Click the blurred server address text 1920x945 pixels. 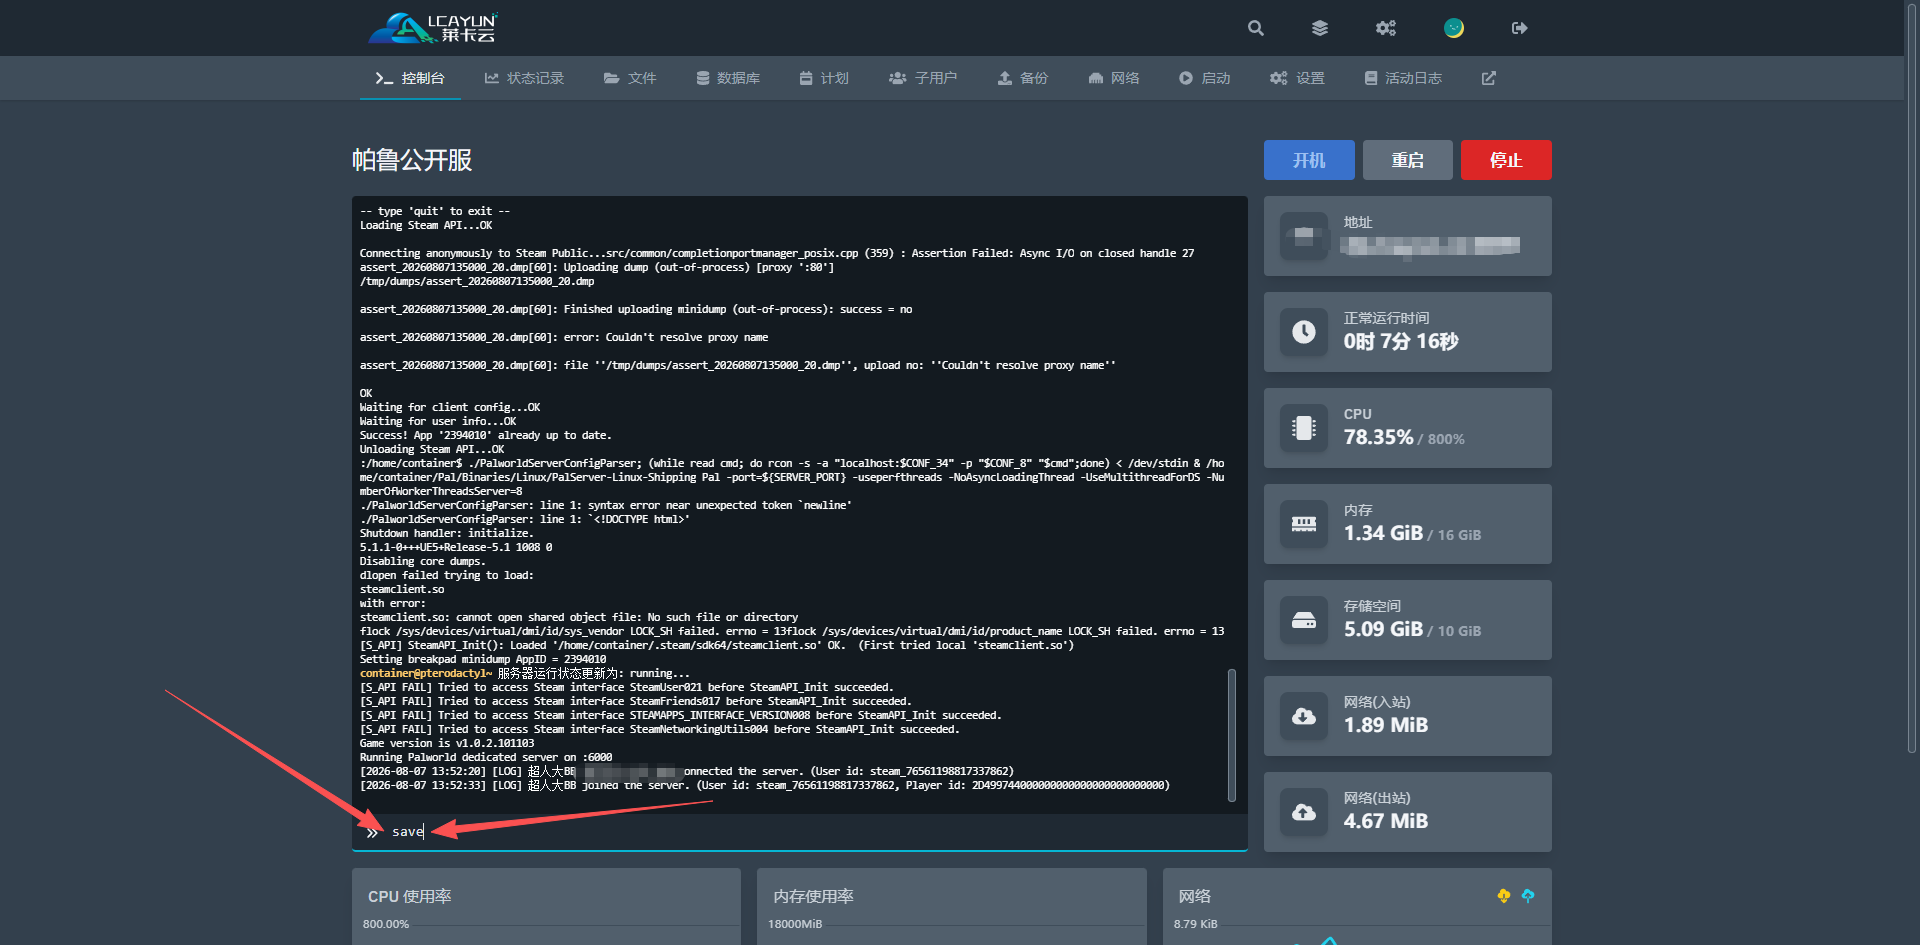pyautogui.click(x=1430, y=246)
